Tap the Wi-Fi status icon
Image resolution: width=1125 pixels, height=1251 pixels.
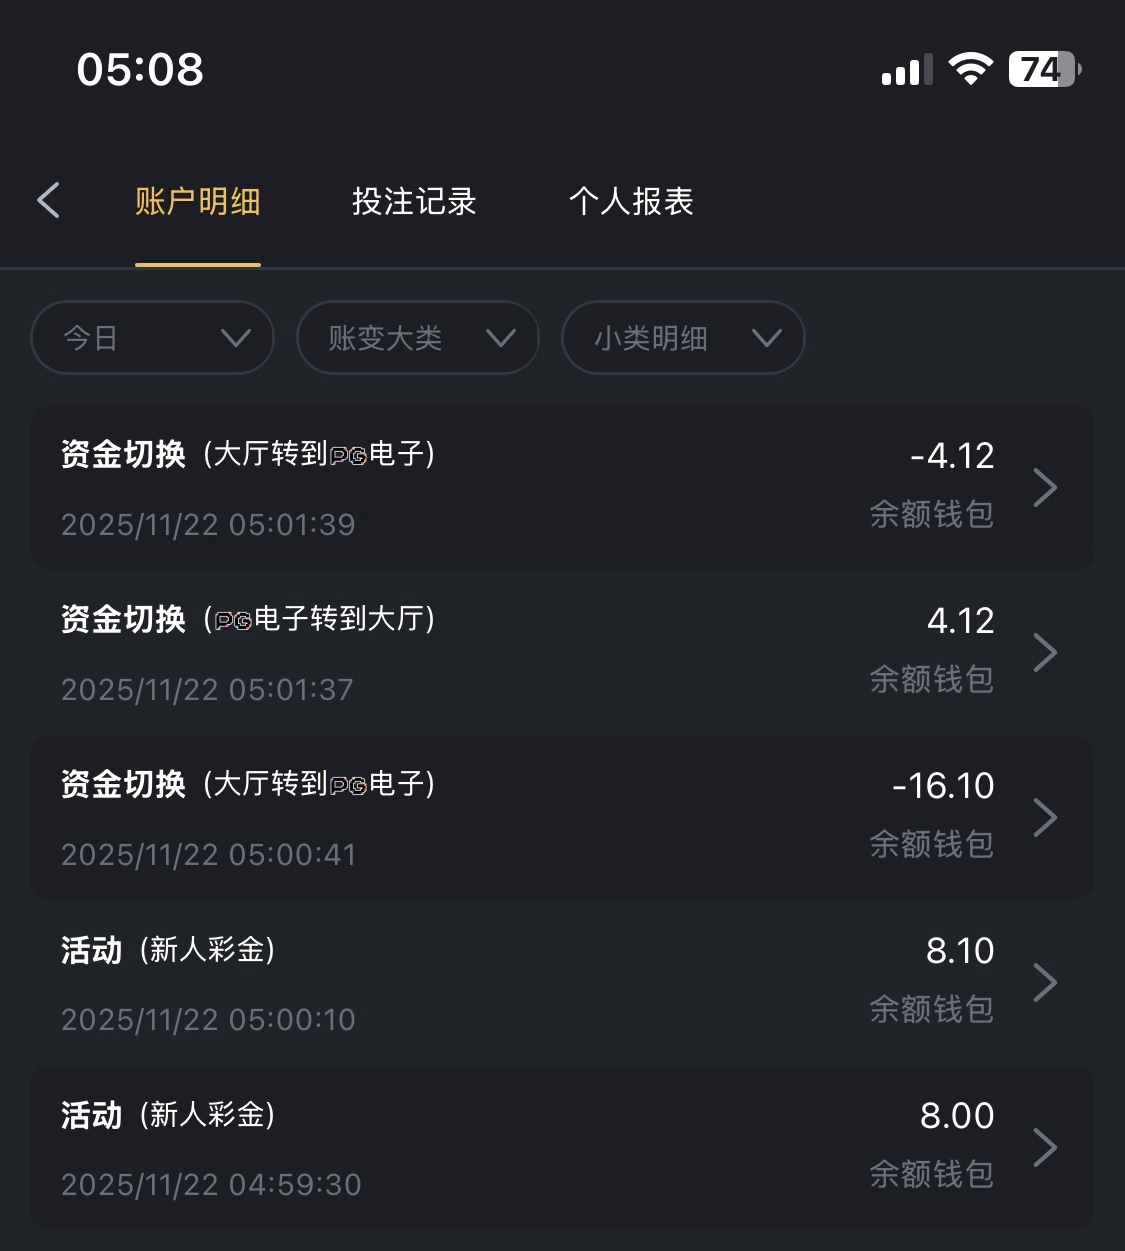point(970,69)
